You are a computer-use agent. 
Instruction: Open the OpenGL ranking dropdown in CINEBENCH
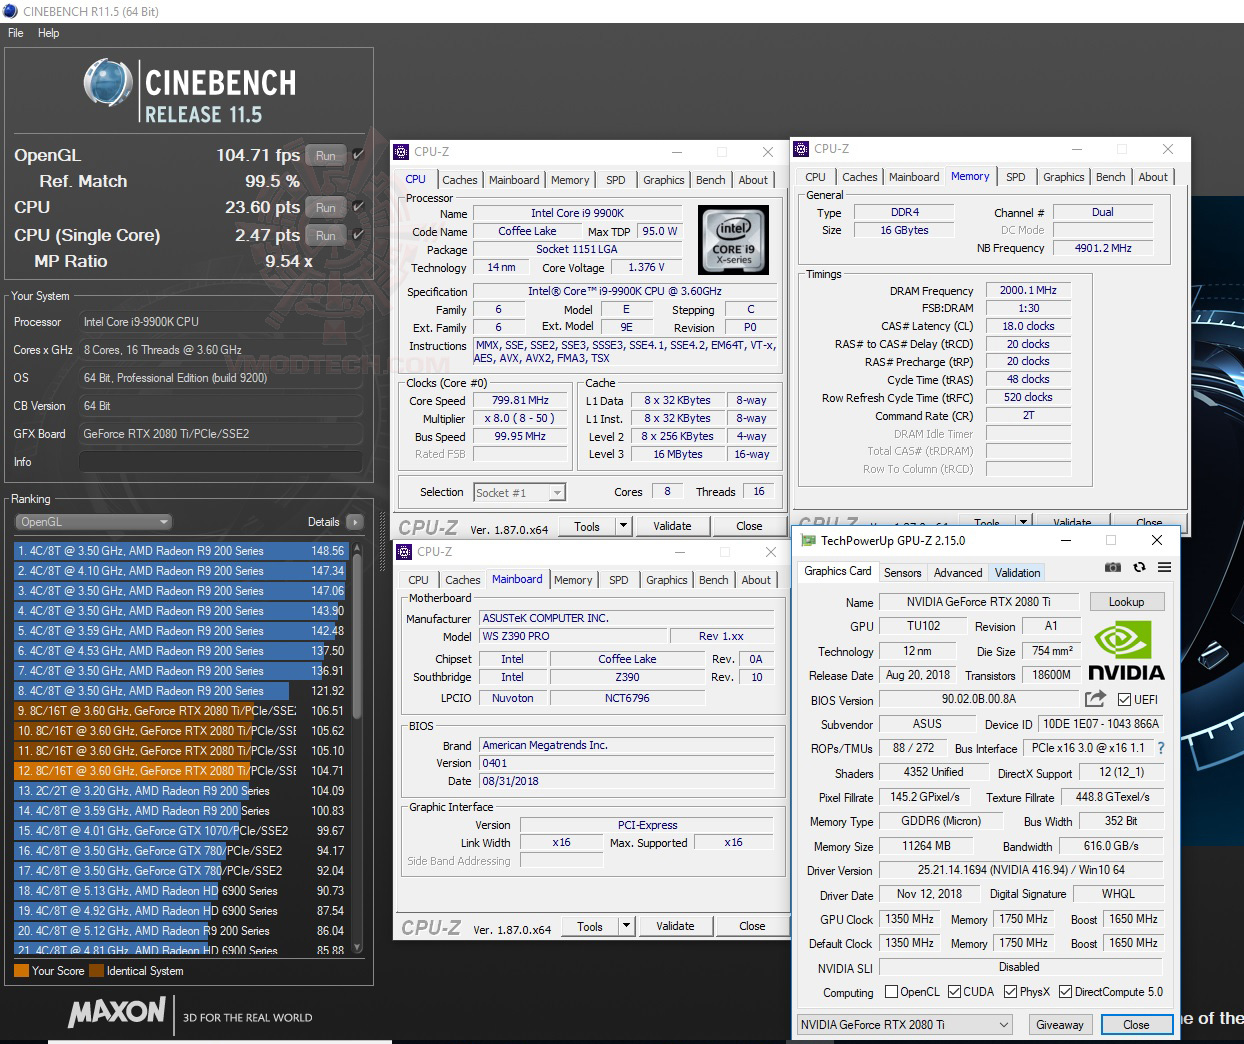tap(165, 521)
